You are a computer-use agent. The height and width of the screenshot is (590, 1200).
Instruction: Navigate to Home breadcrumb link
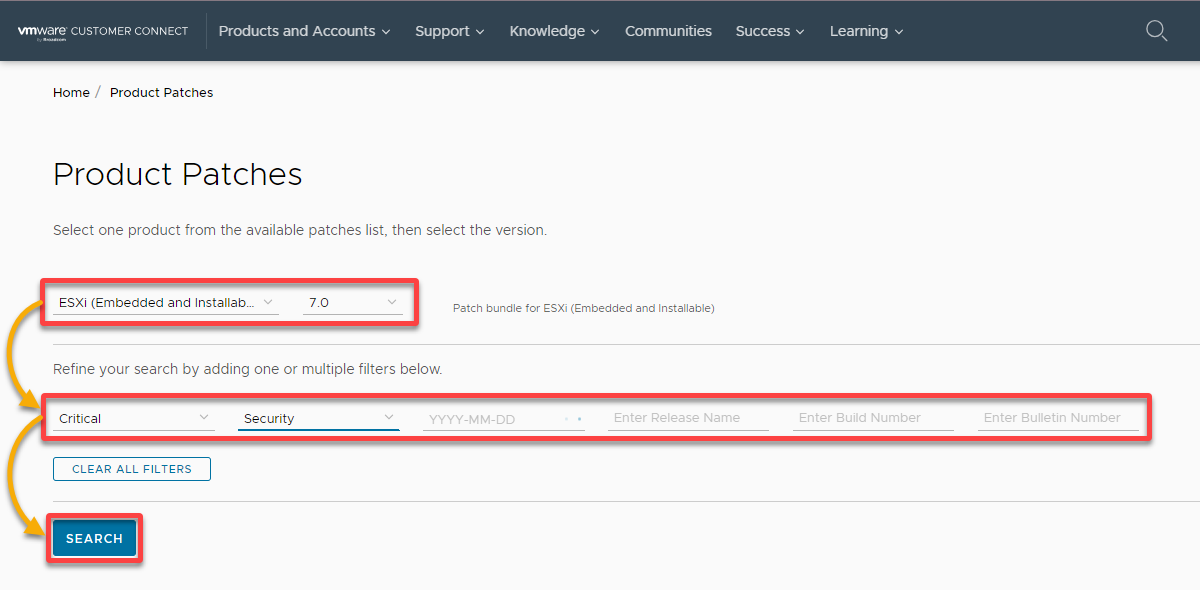click(x=71, y=92)
